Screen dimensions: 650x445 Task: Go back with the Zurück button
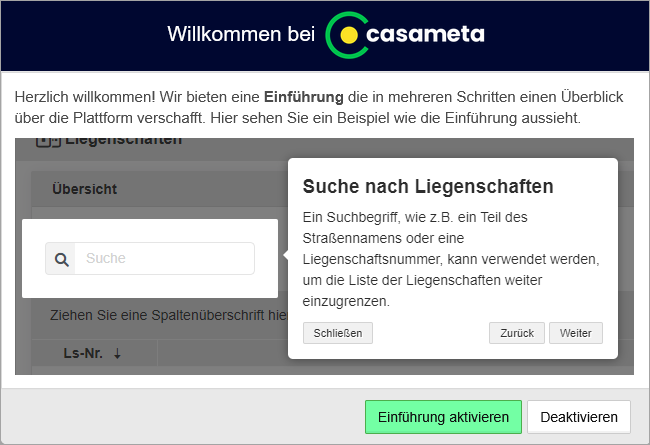517,333
